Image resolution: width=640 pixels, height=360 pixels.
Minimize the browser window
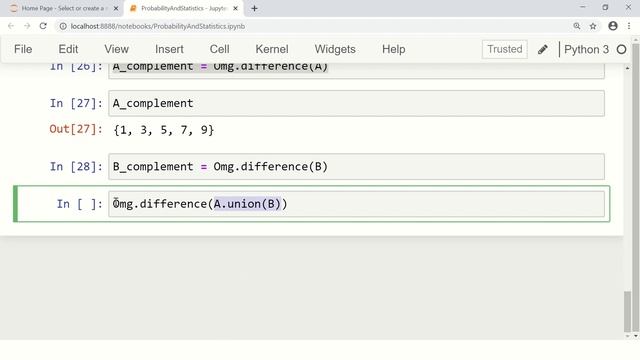[583, 7]
